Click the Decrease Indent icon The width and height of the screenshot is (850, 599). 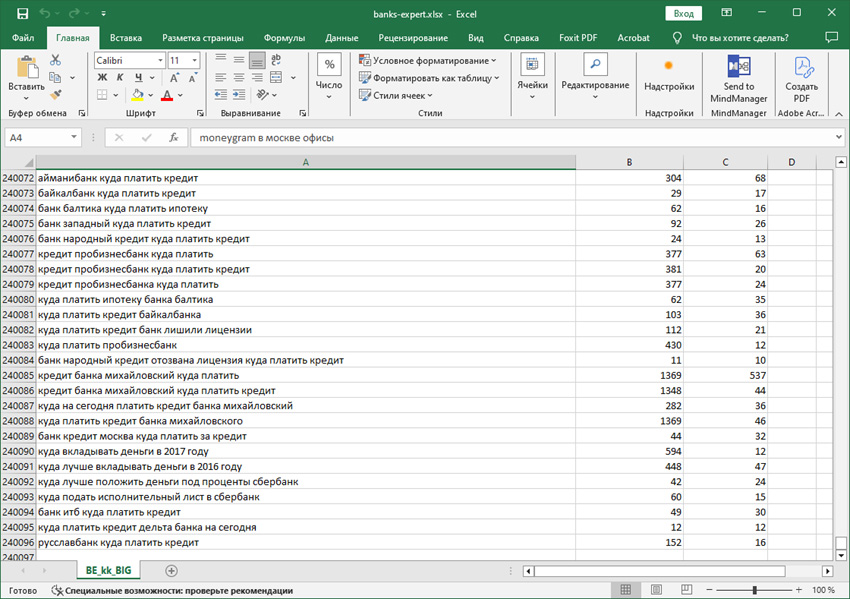coord(221,95)
